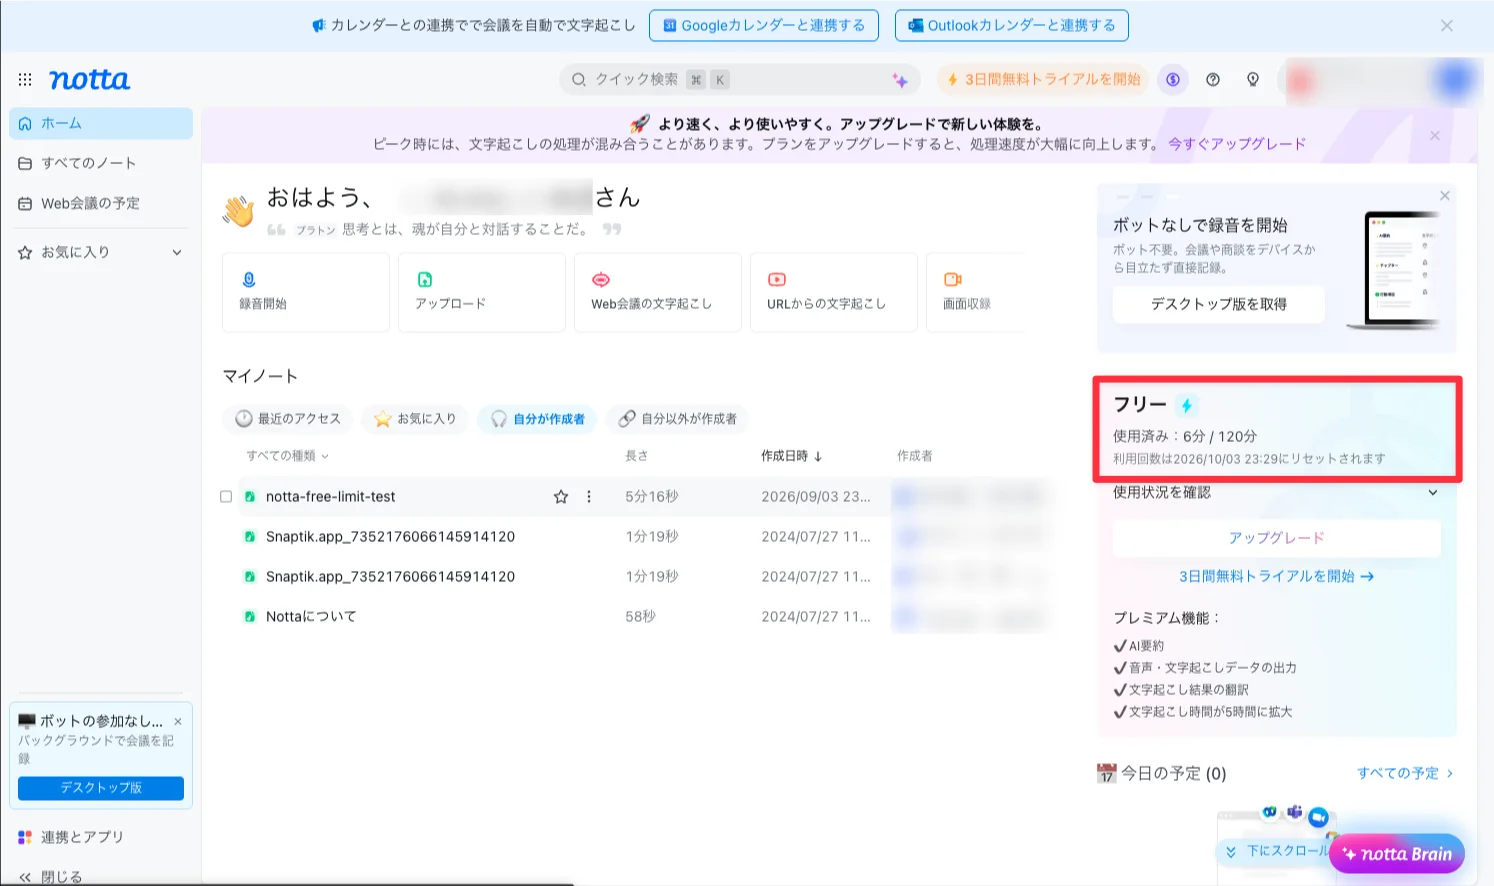Viewport: 1494px width, 886px height.
Task: Expand the お気に入り sidebar section
Action: [177, 252]
